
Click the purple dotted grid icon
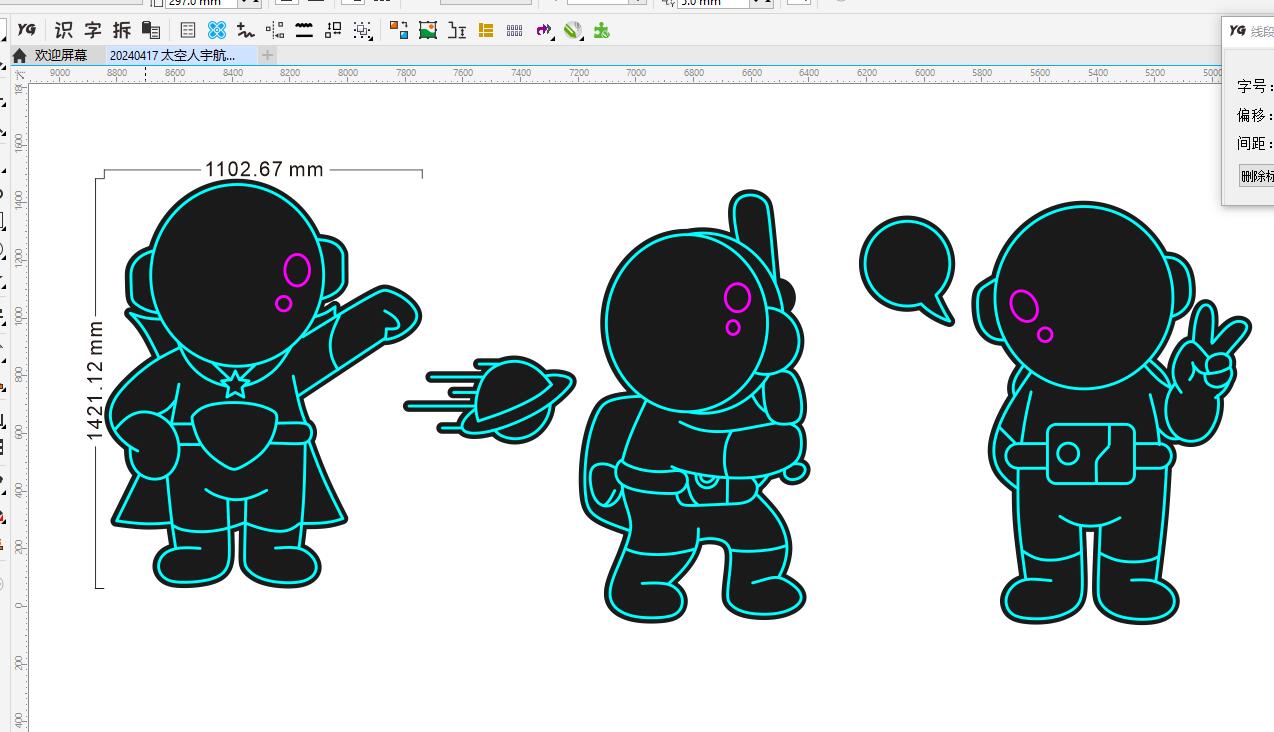click(x=515, y=31)
